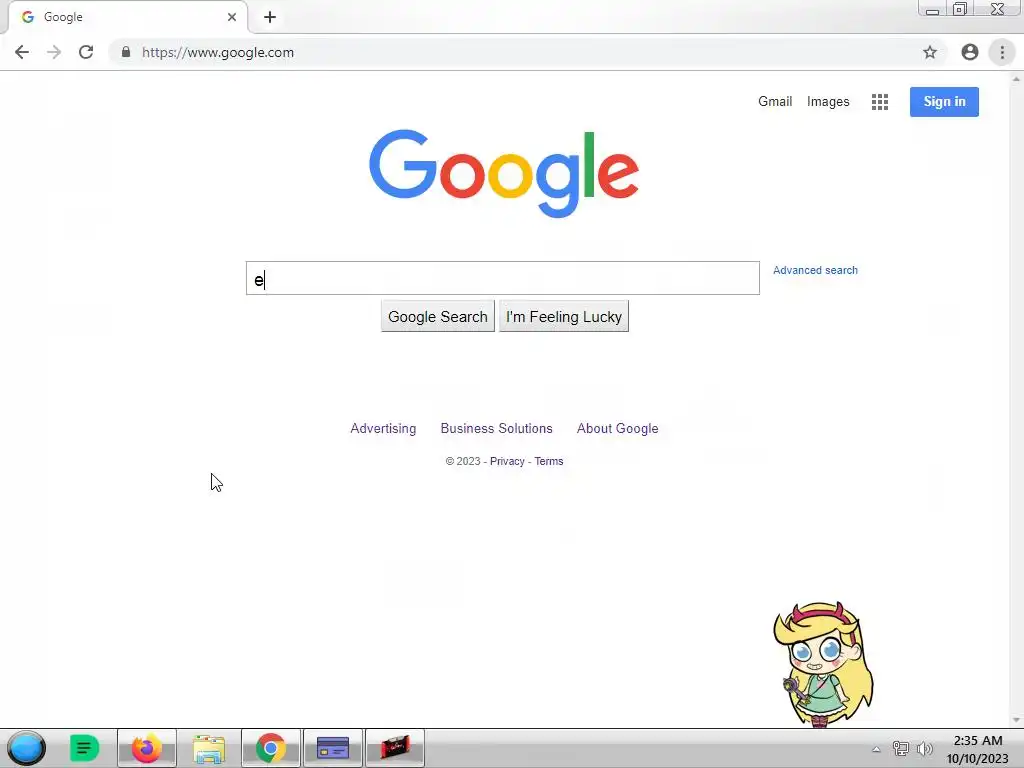Open the Terms link in the footer
Image resolution: width=1024 pixels, height=768 pixels.
[549, 461]
